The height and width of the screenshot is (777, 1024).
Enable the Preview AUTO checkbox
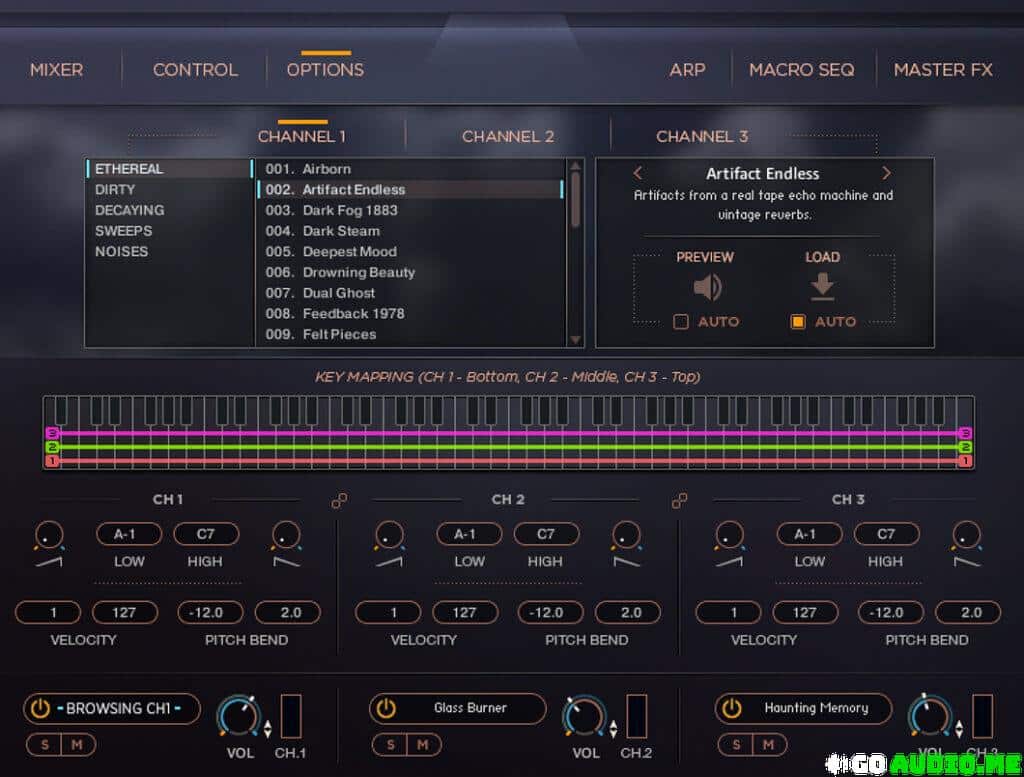681,322
